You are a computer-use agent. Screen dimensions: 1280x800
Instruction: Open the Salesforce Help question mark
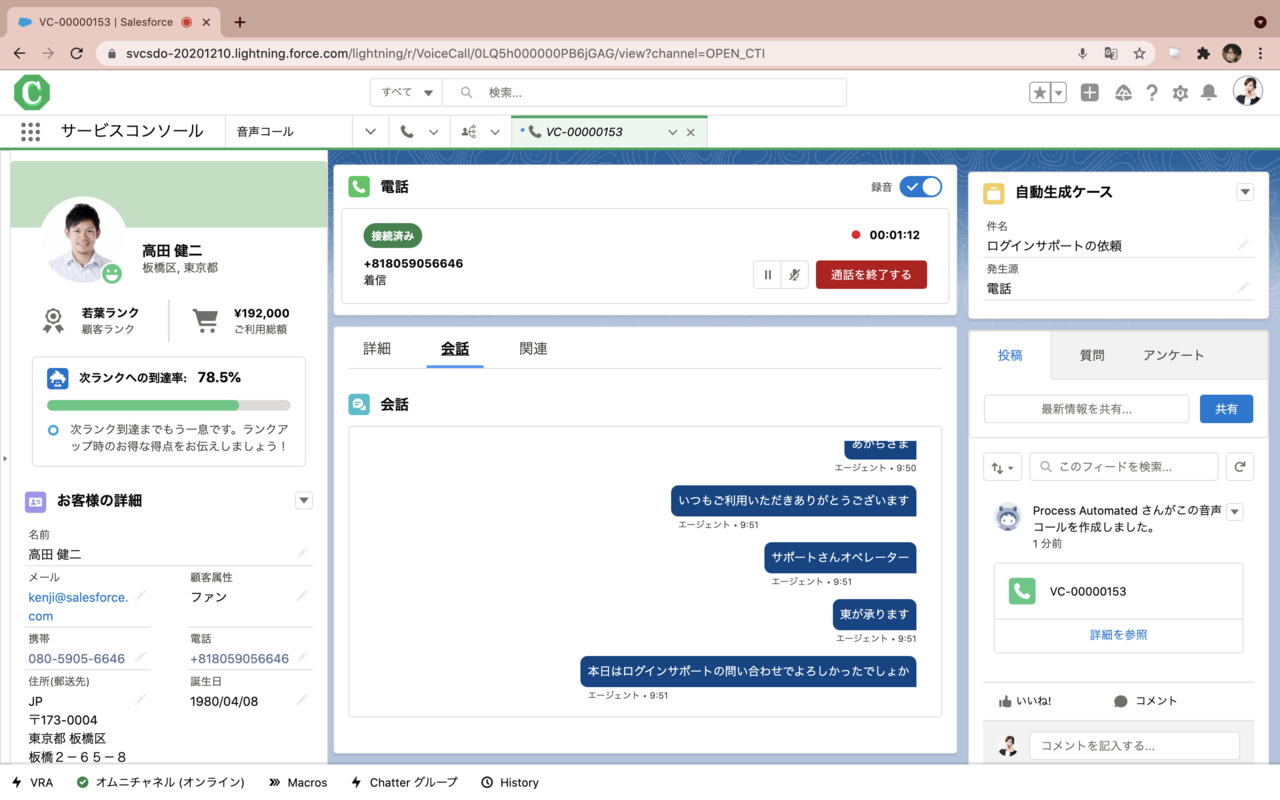1152,93
